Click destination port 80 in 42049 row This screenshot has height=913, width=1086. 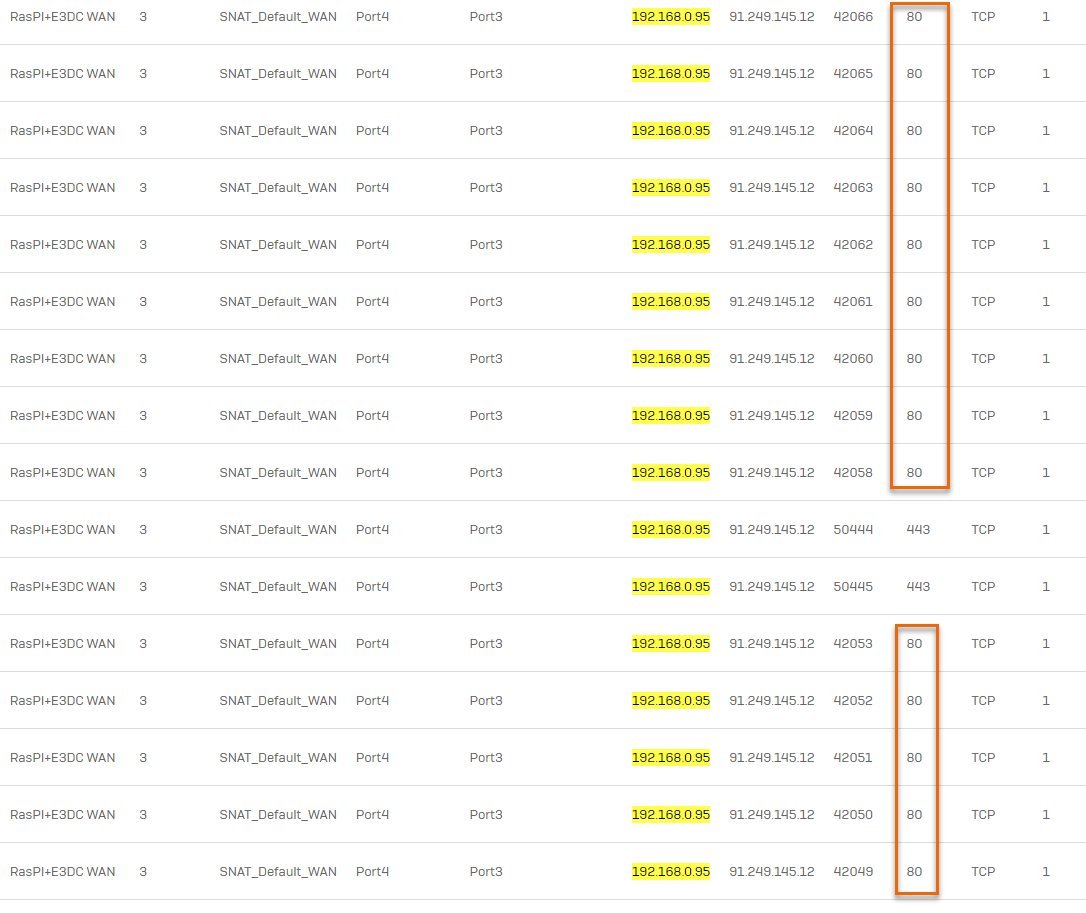pyautogui.click(x=914, y=871)
